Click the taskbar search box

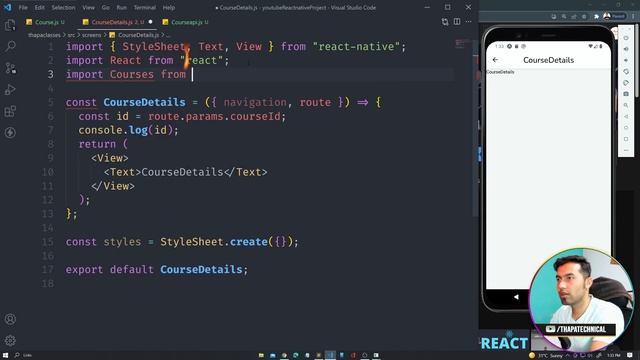(x=24, y=355)
